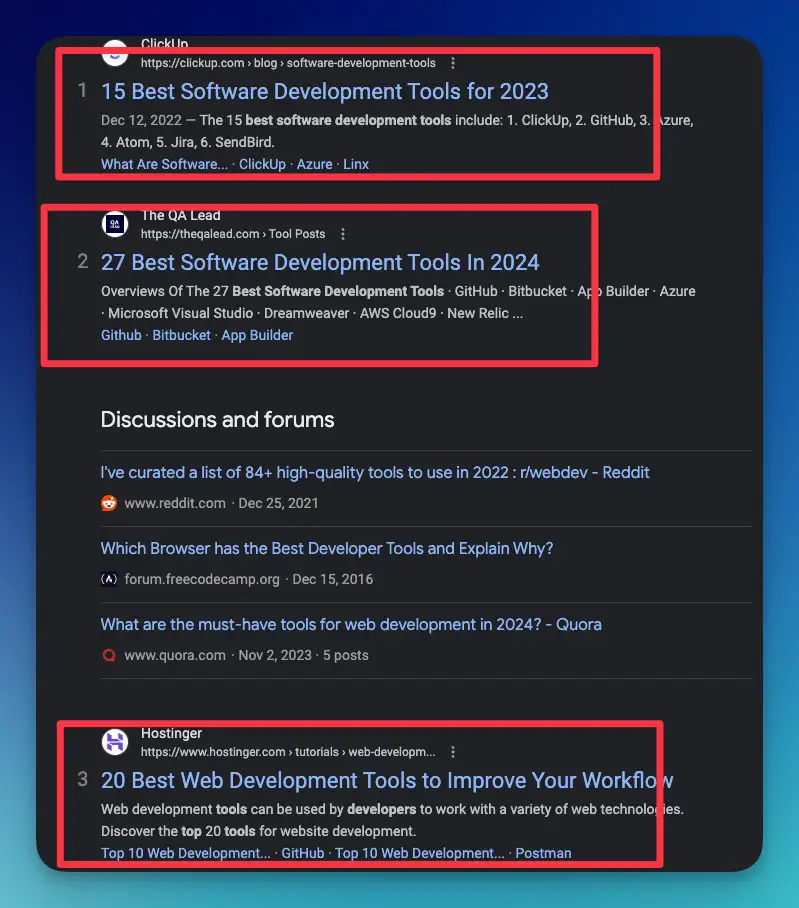This screenshot has height=908, width=799.
Task: Click The QA Lead site favicon
Action: pyautogui.click(x=115, y=224)
